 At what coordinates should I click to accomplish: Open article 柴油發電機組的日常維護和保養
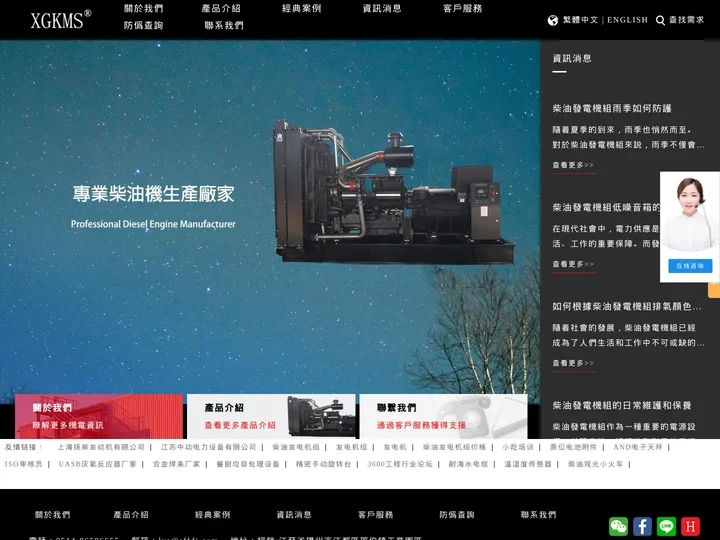(x=622, y=405)
